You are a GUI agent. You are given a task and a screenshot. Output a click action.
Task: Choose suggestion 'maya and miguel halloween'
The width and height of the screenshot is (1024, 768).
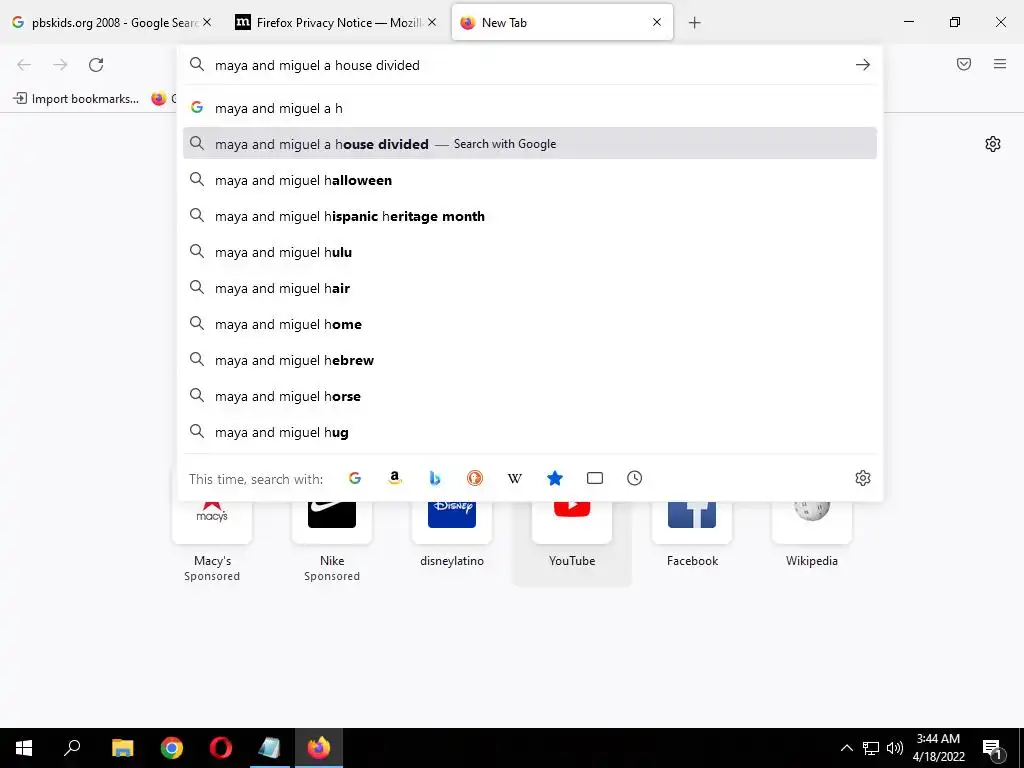pos(530,180)
